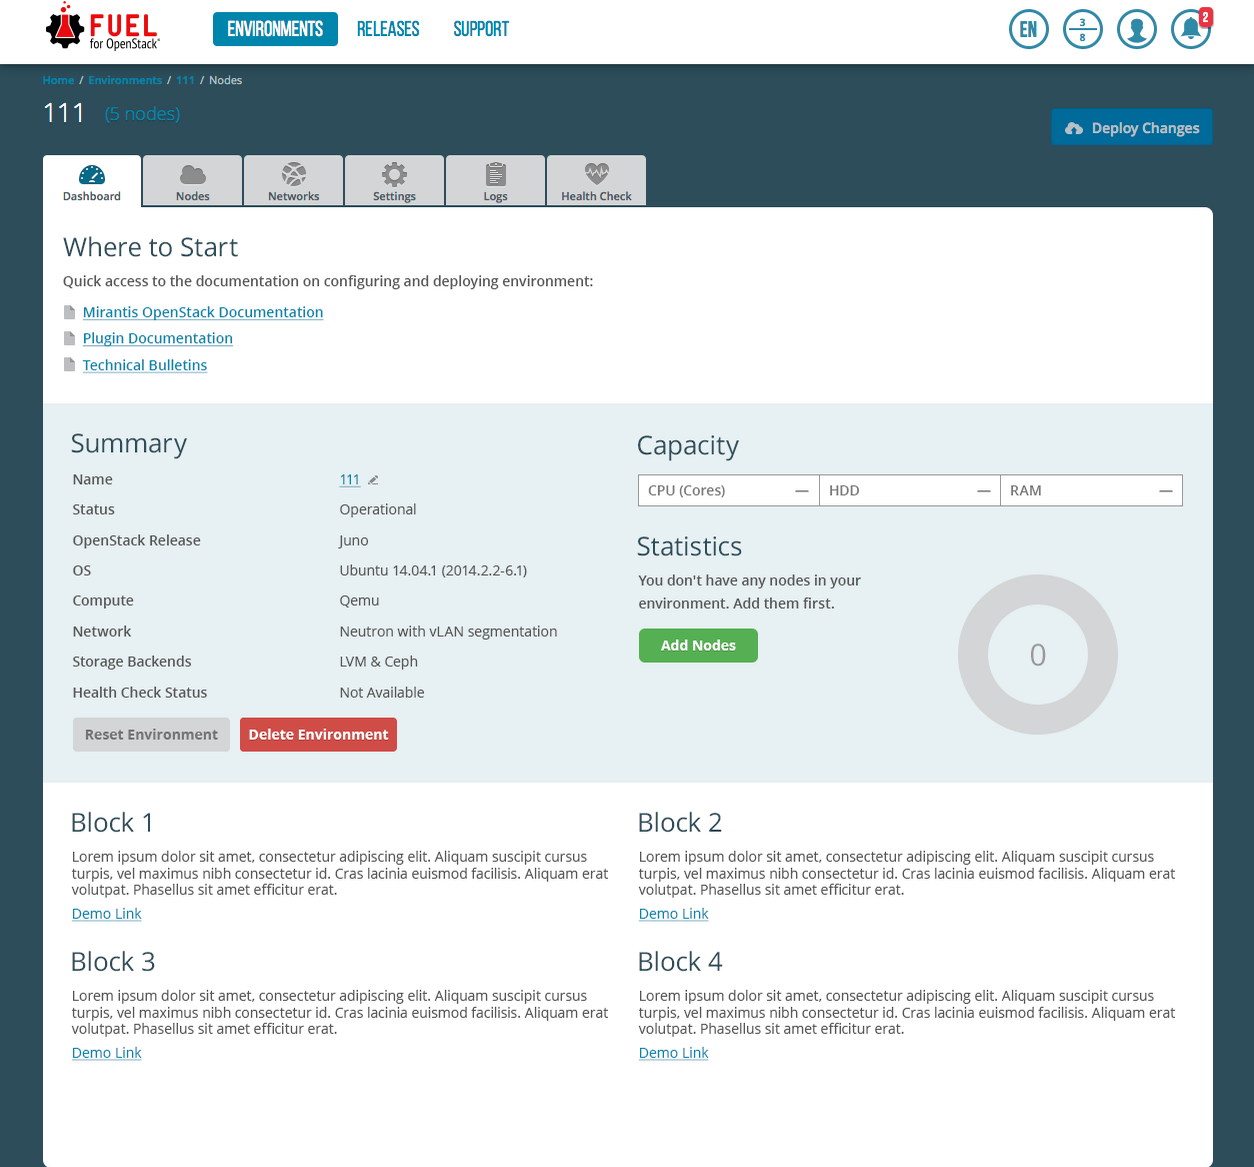Open the Support menu item
The height and width of the screenshot is (1167, 1254).
click(481, 29)
